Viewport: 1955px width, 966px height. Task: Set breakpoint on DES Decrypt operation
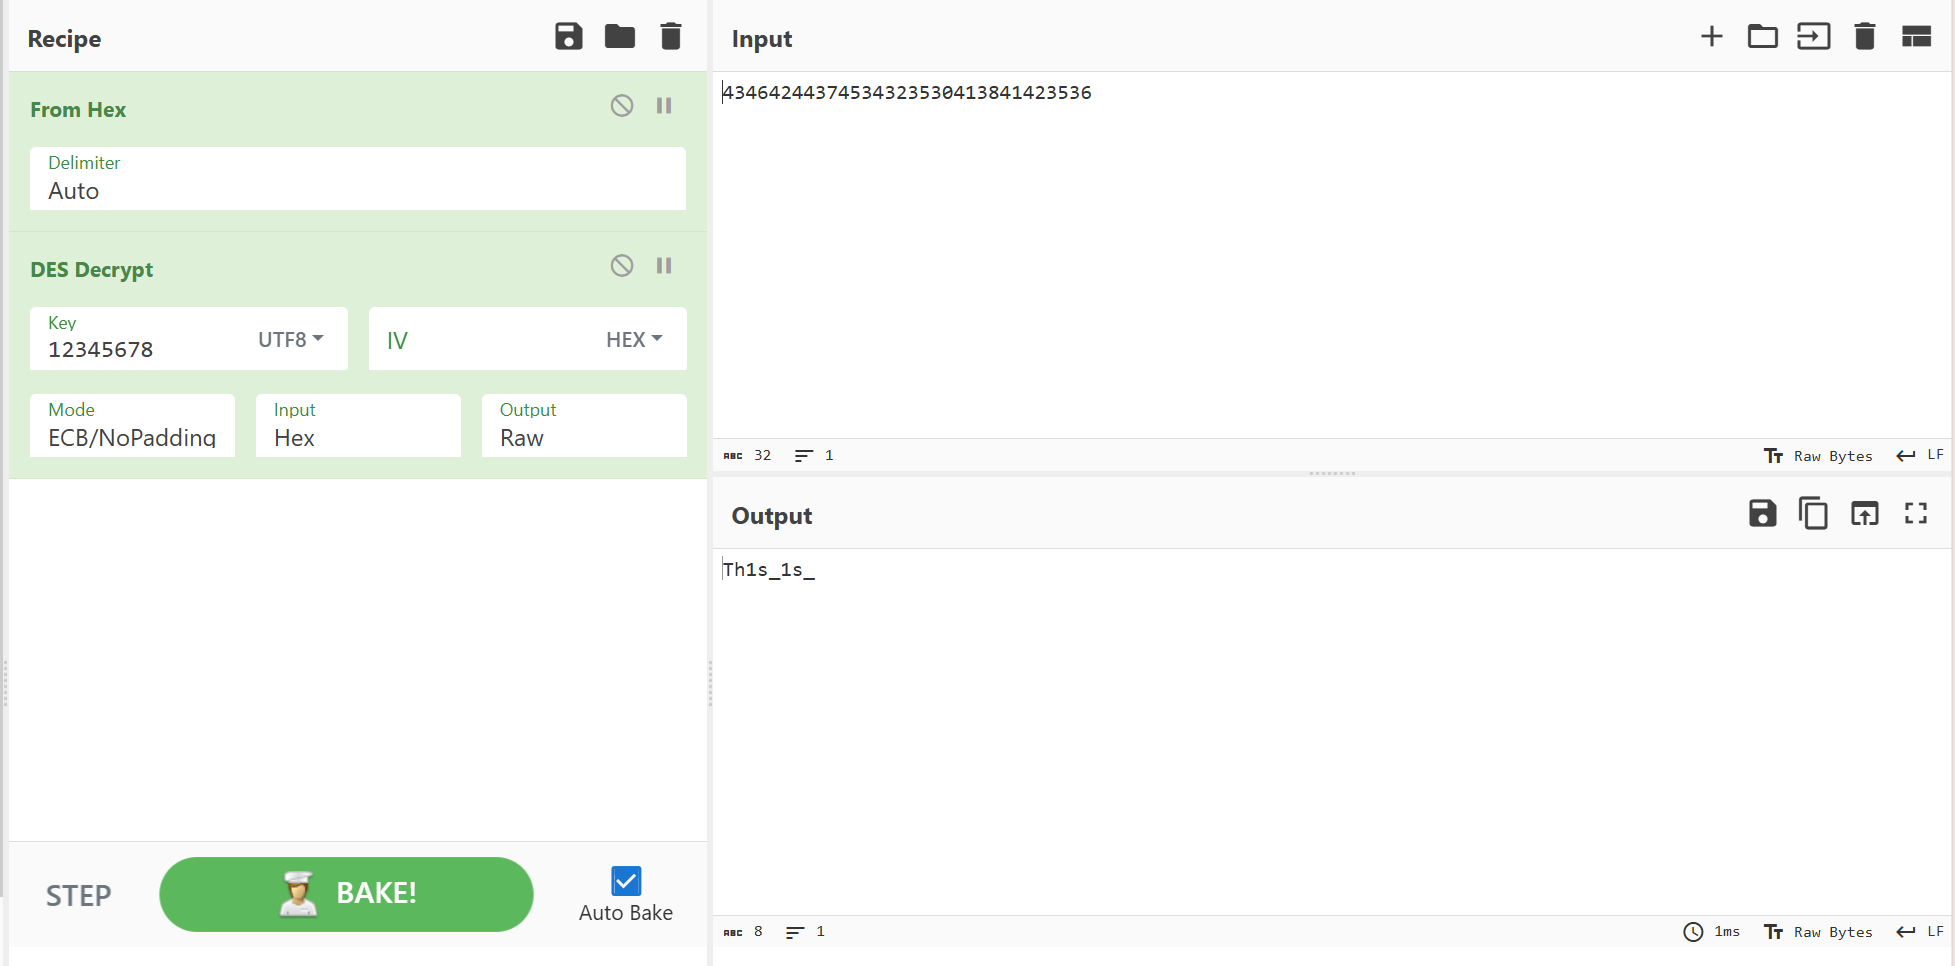click(664, 265)
